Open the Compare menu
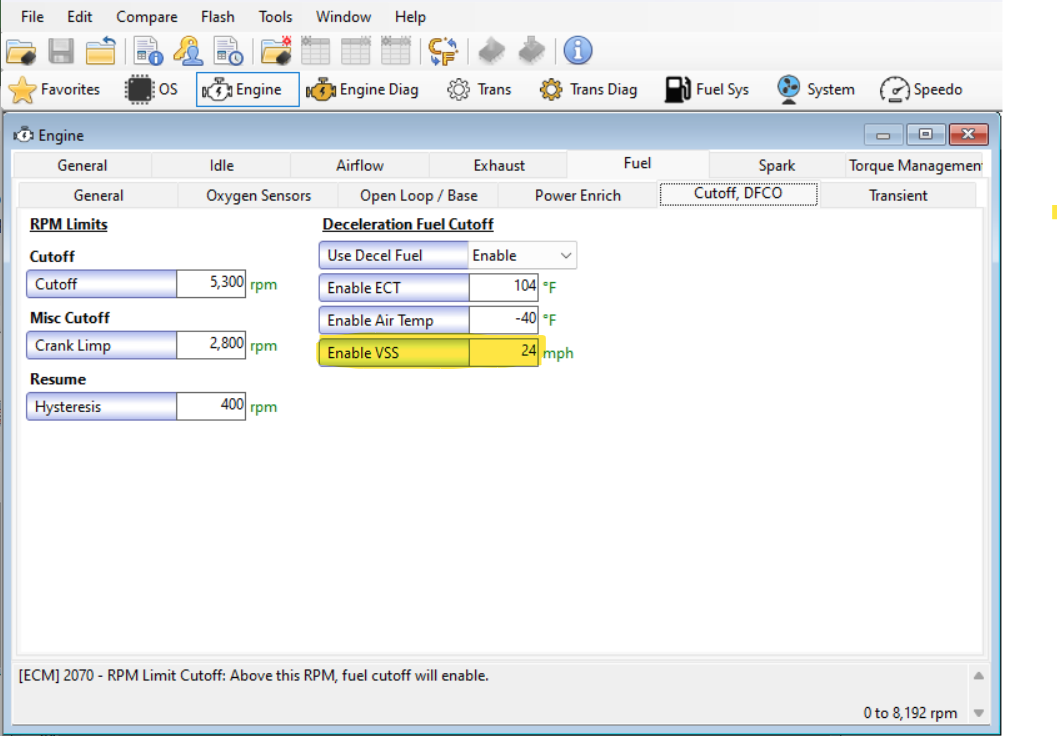The image size is (1058, 736). point(146,17)
